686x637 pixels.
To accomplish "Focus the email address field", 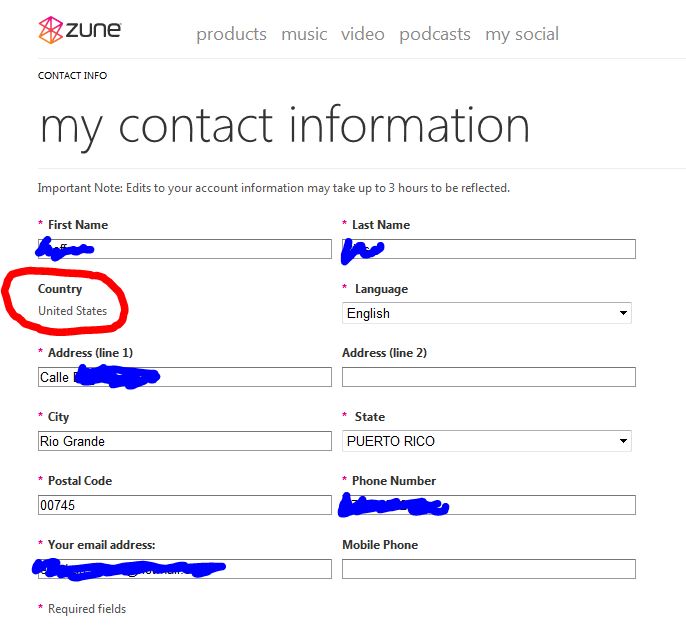I will pyautogui.click(x=185, y=569).
